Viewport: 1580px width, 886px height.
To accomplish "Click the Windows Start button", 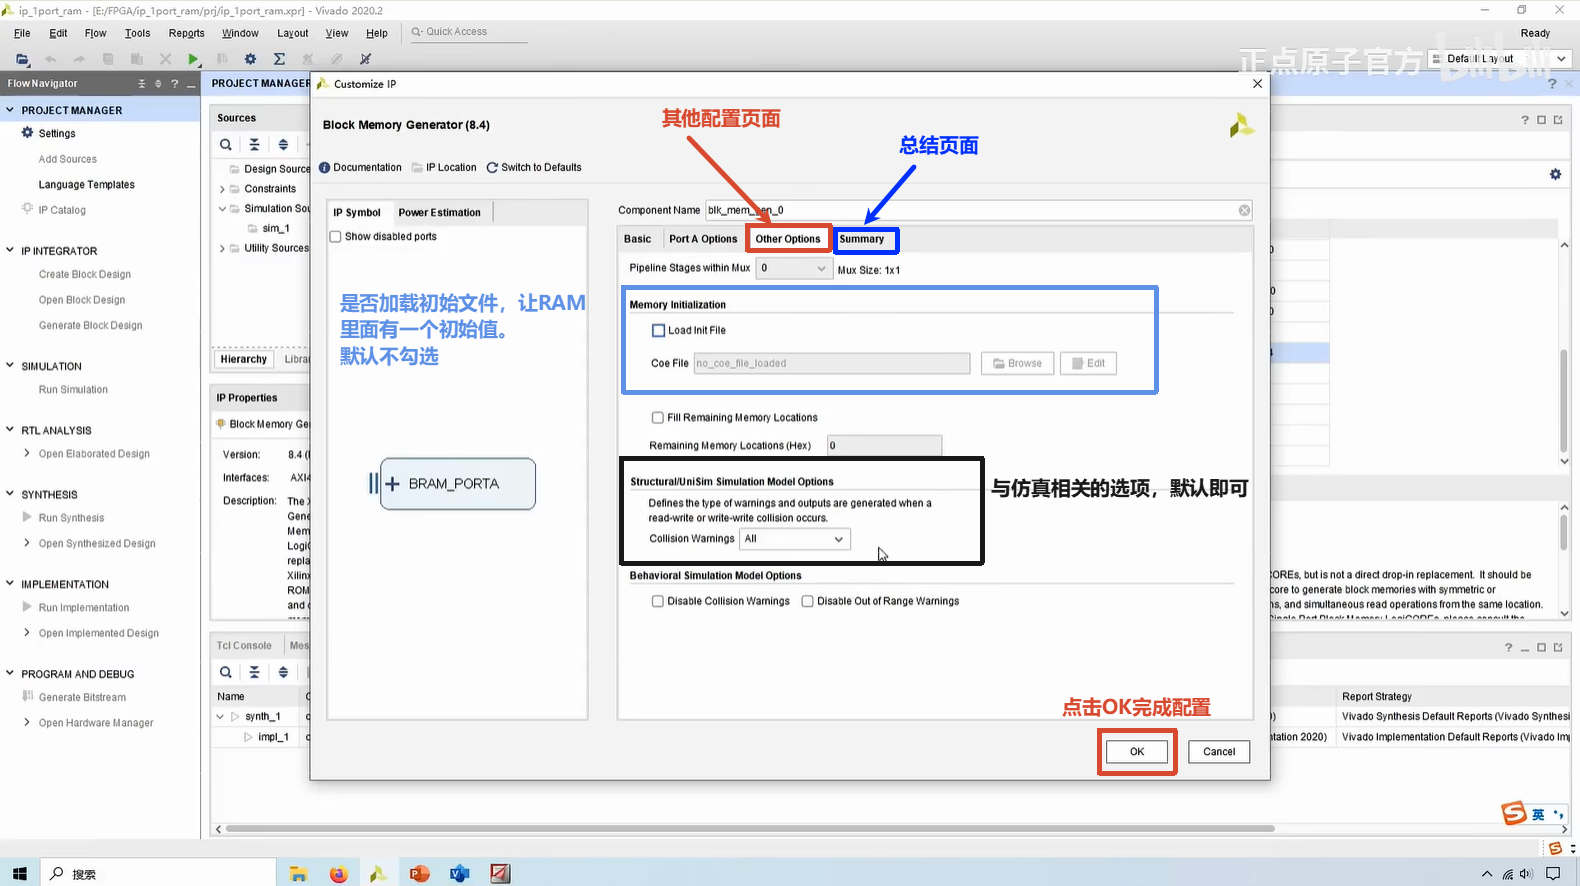I will [20, 874].
